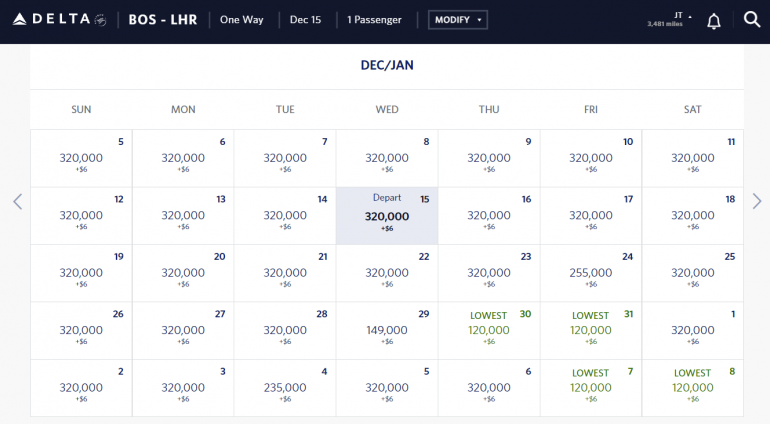
Task: Click the BOS - LHR route
Action: (163, 20)
